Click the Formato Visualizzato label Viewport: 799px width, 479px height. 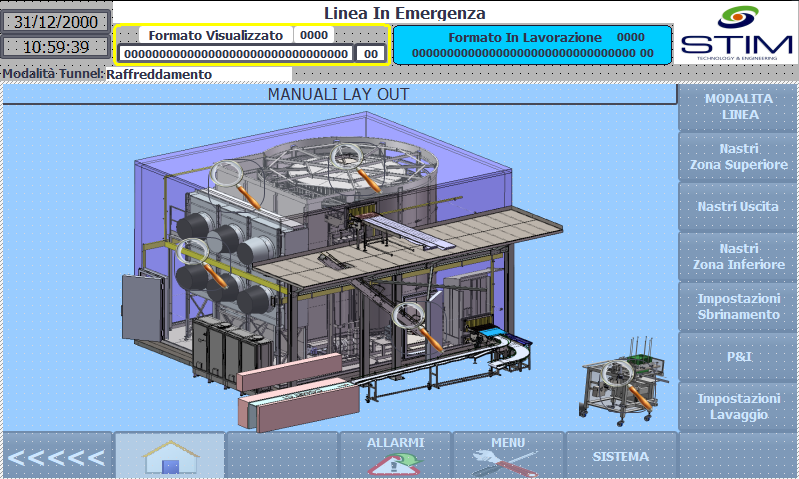(216, 35)
